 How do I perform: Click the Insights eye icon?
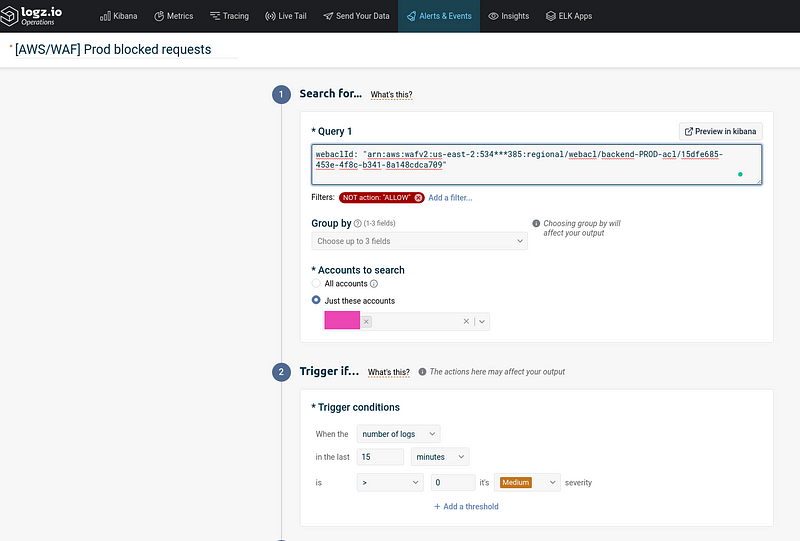[x=493, y=16]
